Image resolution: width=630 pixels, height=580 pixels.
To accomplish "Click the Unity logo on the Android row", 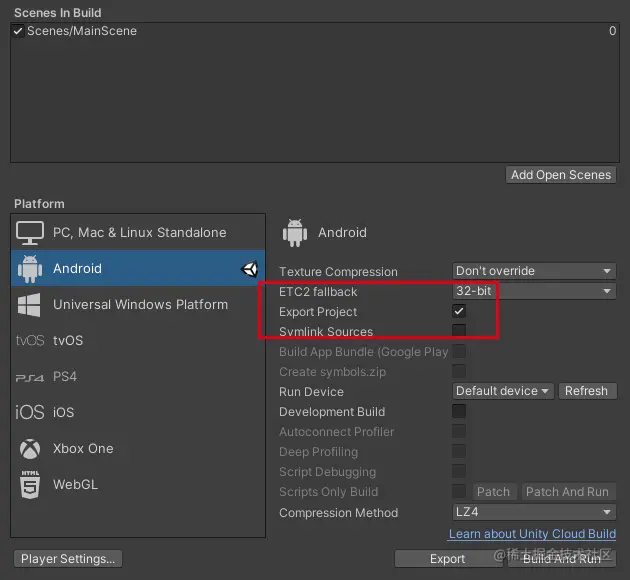I will coord(250,269).
